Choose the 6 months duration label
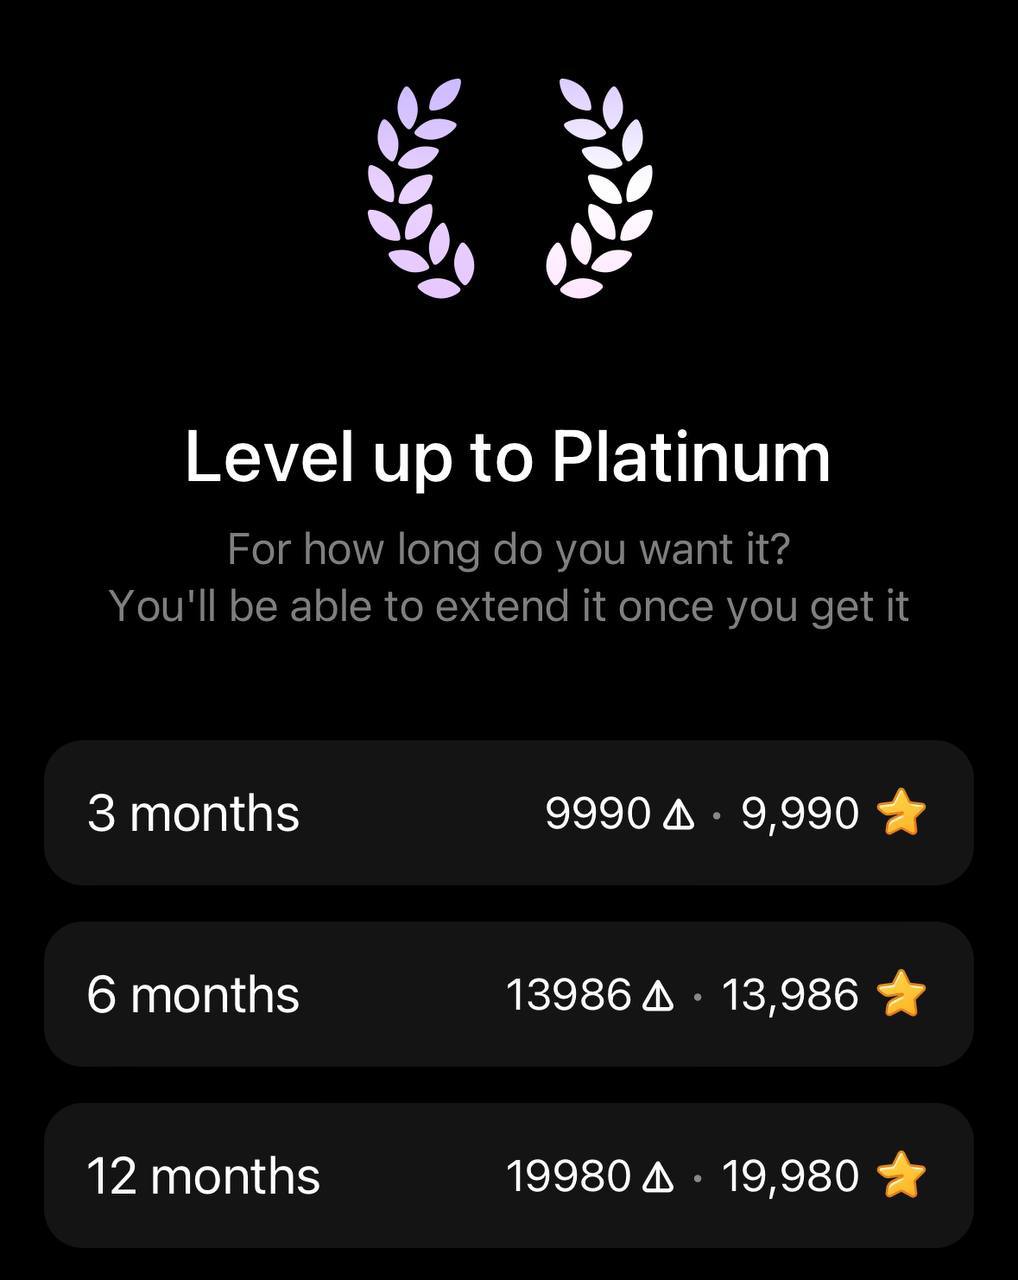The height and width of the screenshot is (1280, 1018). pyautogui.click(x=193, y=995)
